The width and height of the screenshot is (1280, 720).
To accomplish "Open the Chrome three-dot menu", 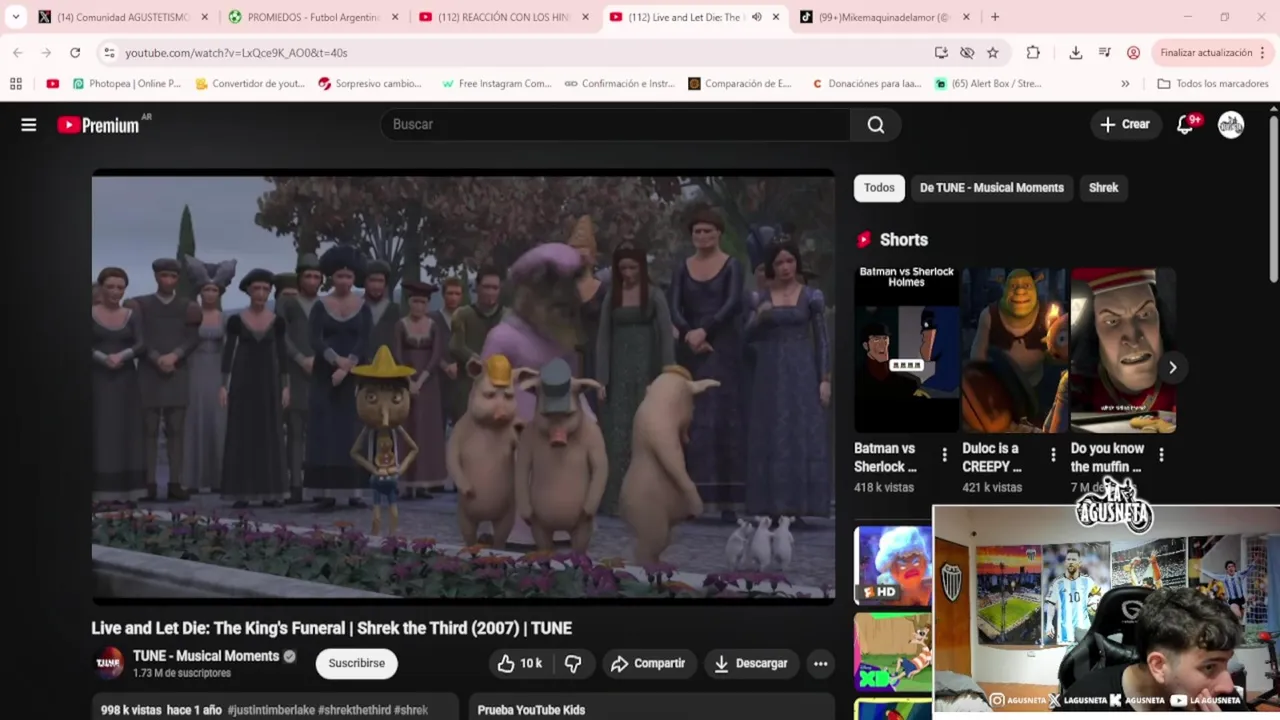I will [1263, 52].
